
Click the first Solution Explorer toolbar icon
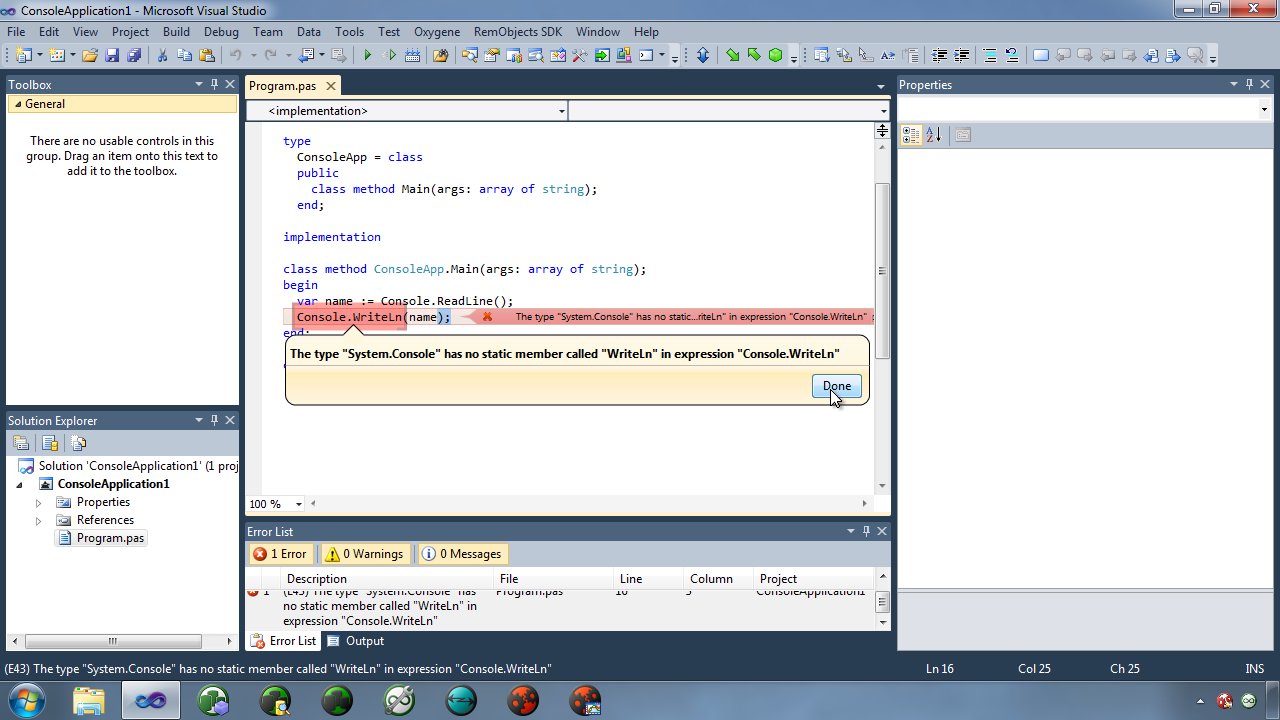coord(21,443)
